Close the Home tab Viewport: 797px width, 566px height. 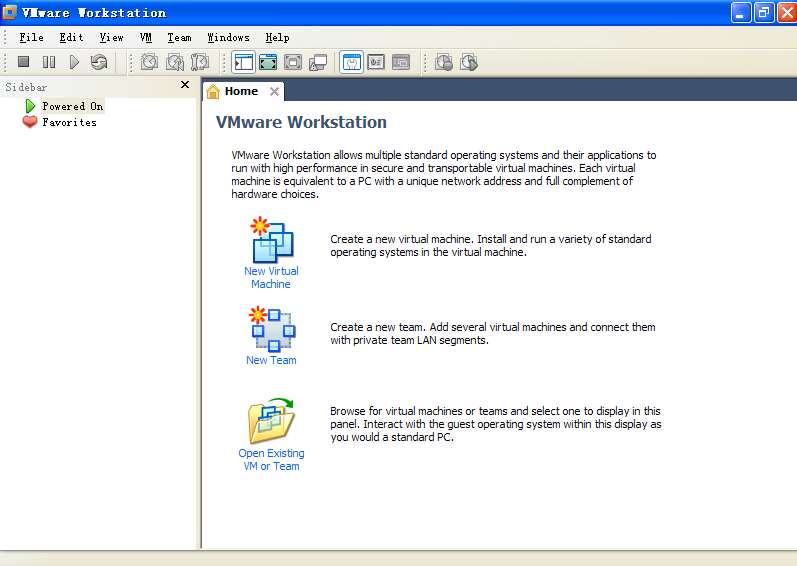(274, 91)
